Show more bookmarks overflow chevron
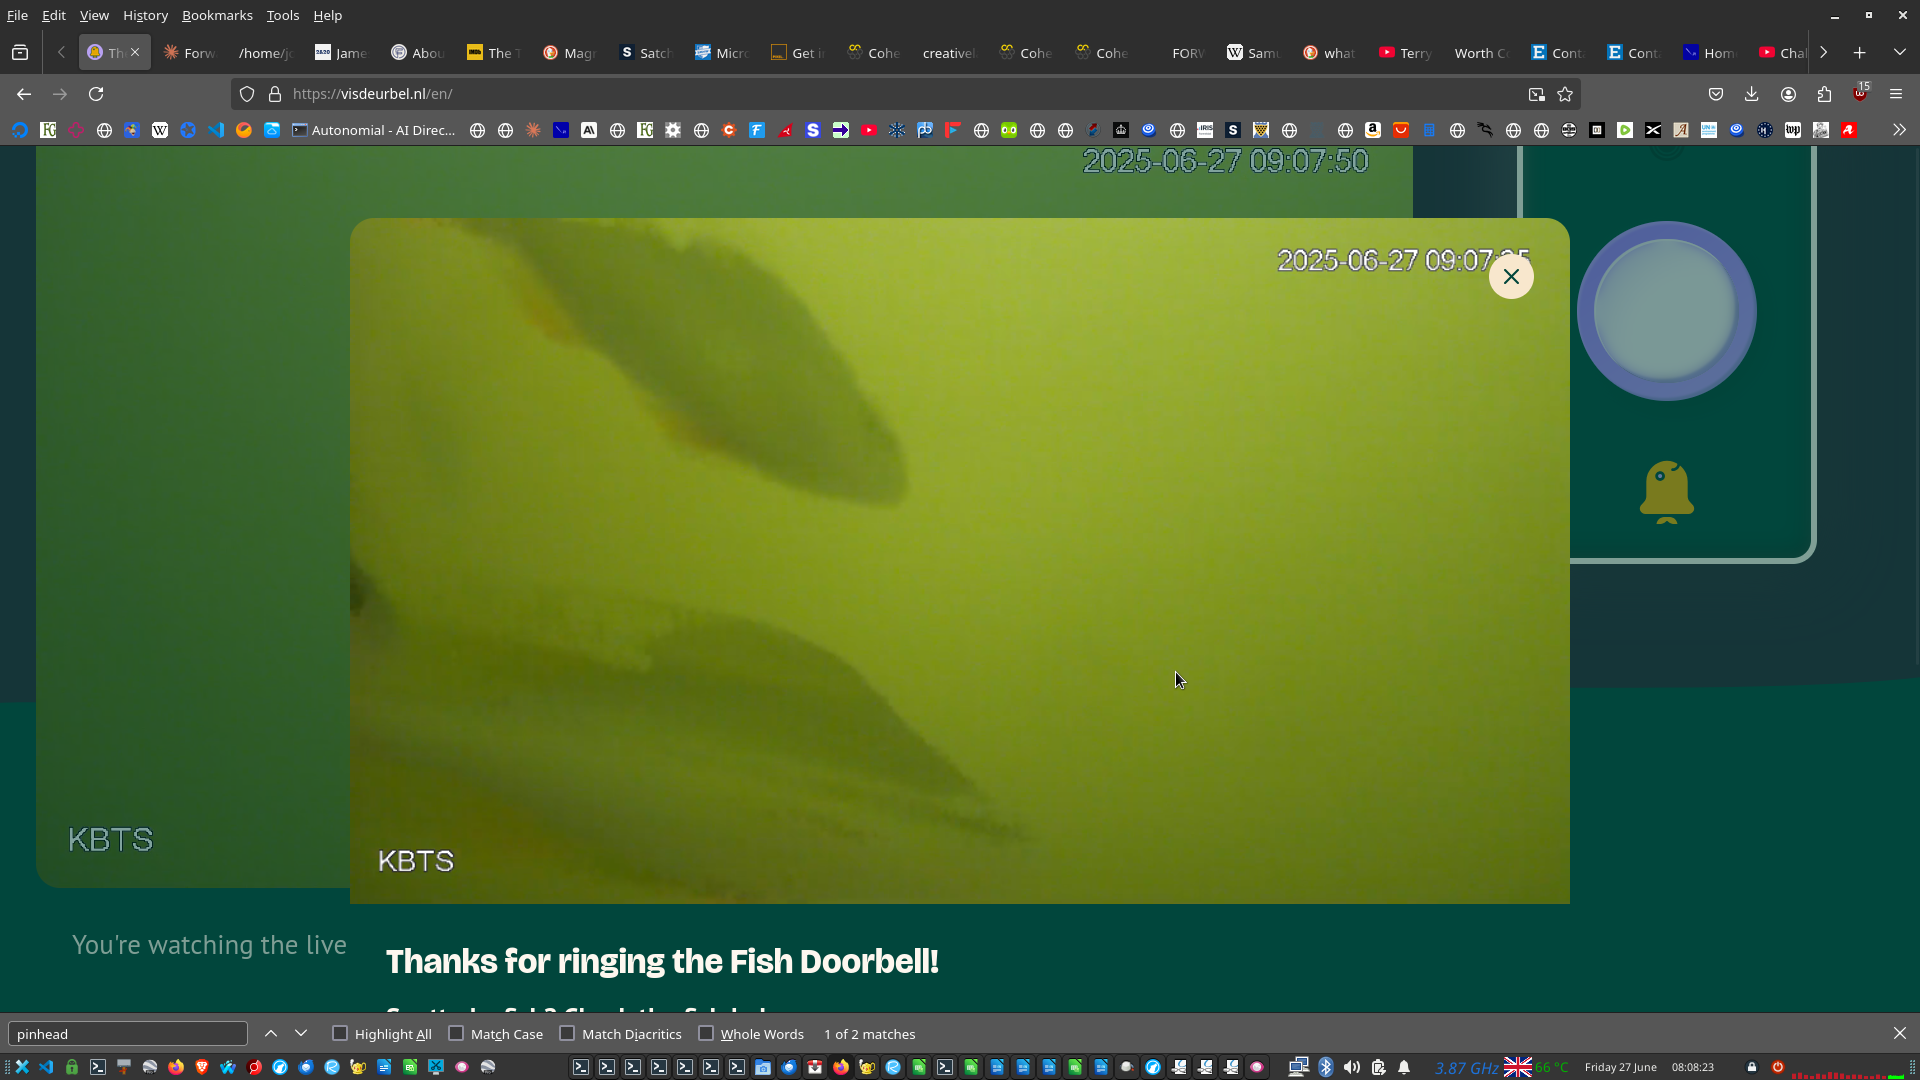1920x1080 pixels. coord(1899,130)
